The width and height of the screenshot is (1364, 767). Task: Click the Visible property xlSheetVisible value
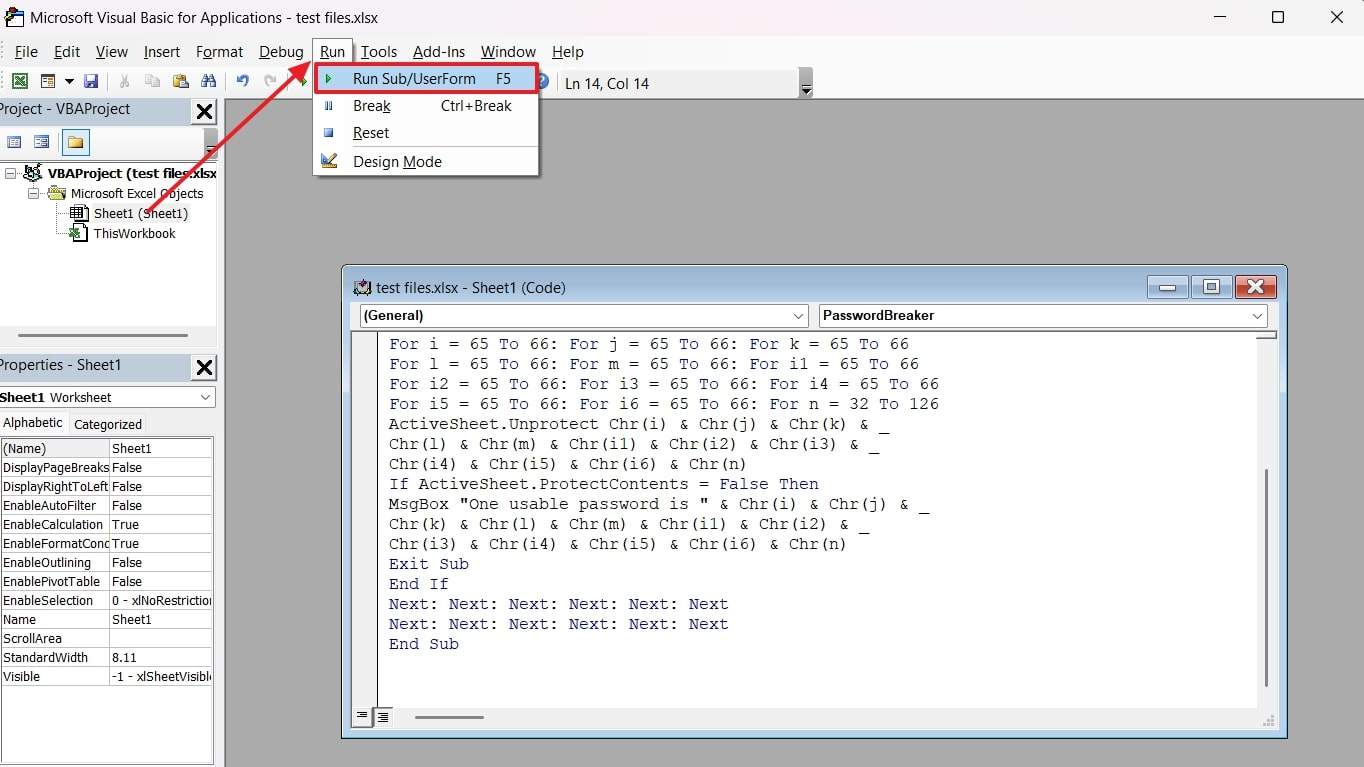pos(160,677)
